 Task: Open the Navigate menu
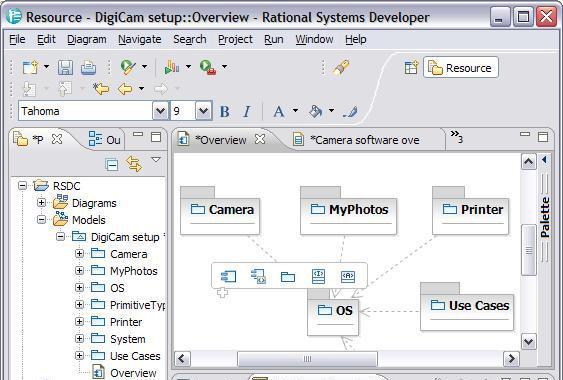pyautogui.click(x=140, y=39)
